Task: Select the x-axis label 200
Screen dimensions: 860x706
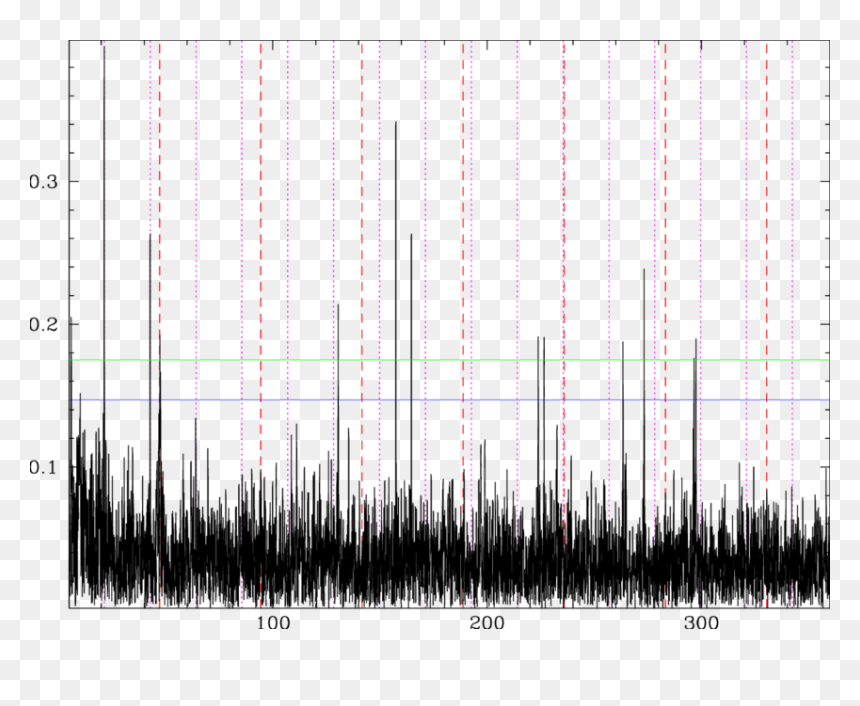Action: pos(487,623)
